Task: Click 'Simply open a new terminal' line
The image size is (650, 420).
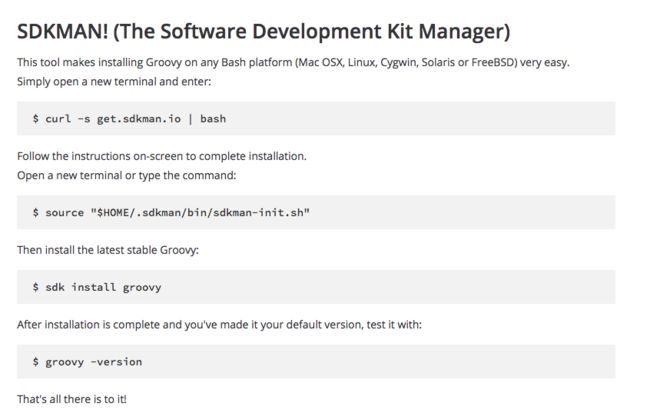Action: 114,82
